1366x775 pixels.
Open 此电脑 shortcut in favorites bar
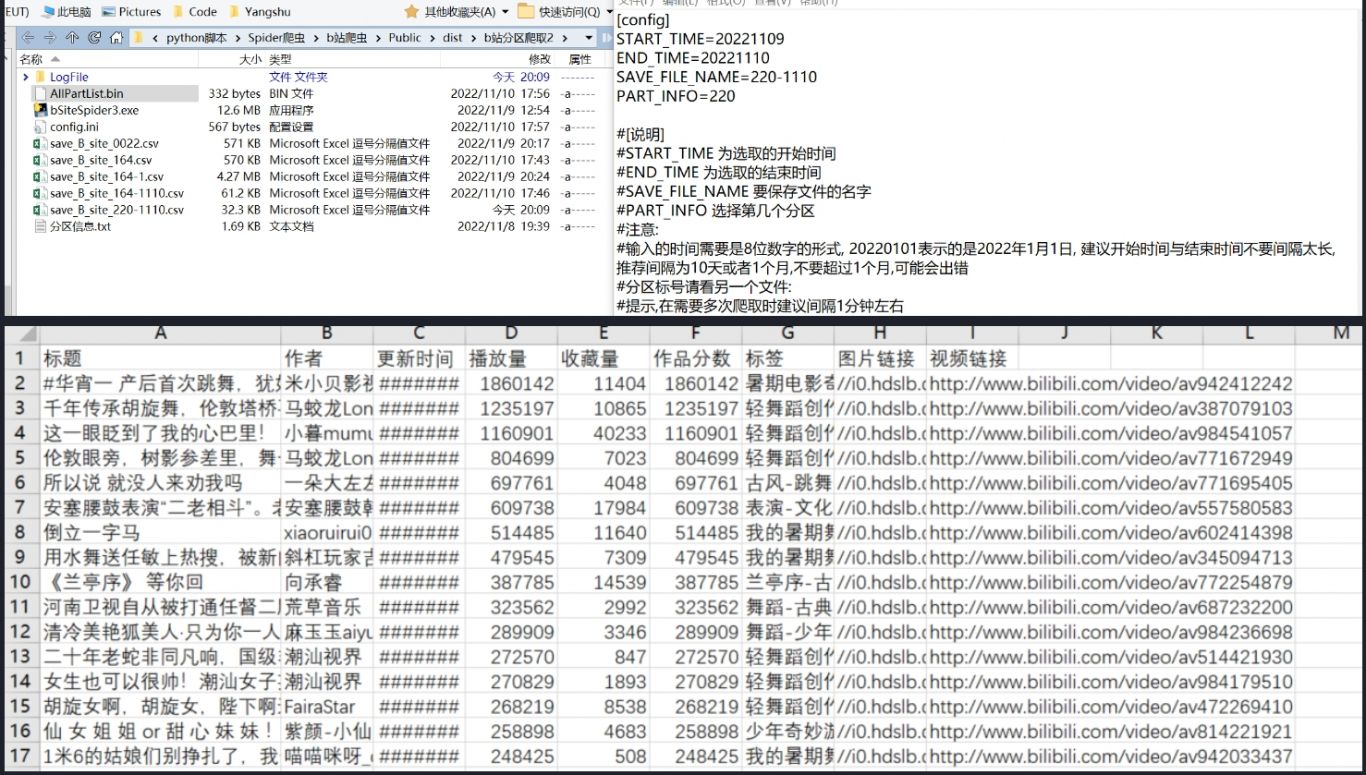[x=65, y=12]
